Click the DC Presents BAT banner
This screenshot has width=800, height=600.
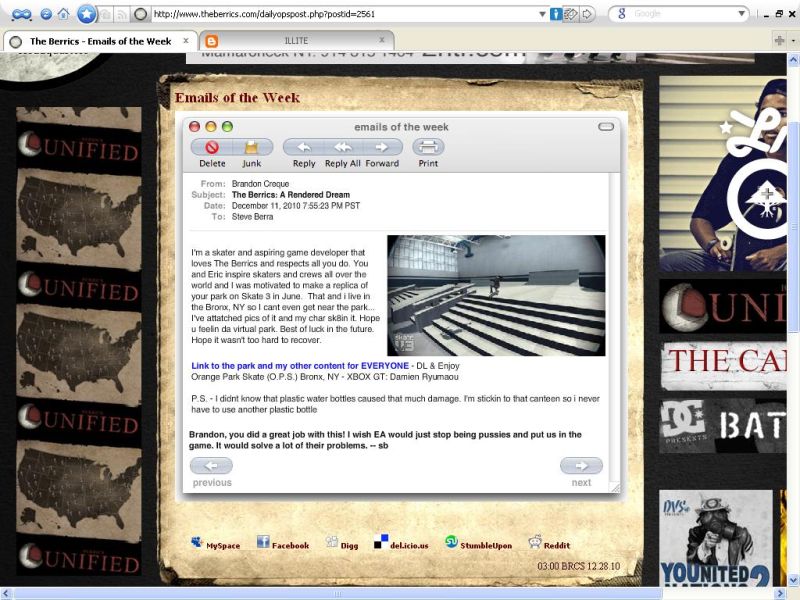click(x=722, y=426)
